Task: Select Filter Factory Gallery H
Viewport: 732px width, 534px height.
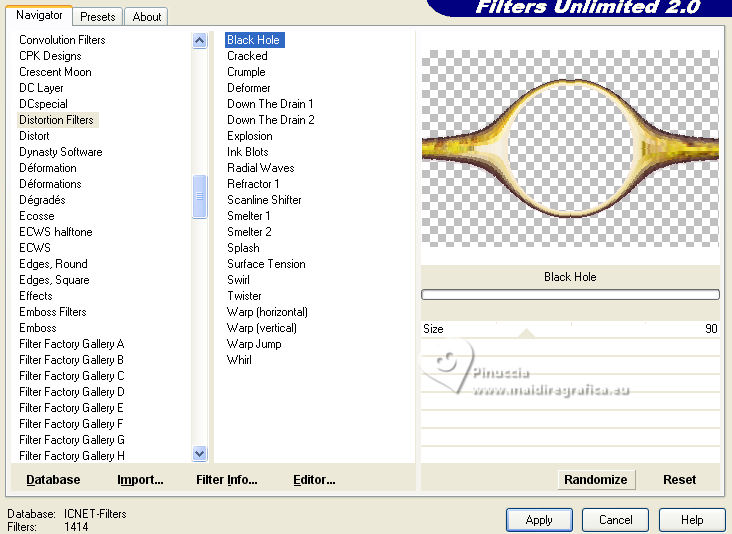Action: [x=71, y=456]
